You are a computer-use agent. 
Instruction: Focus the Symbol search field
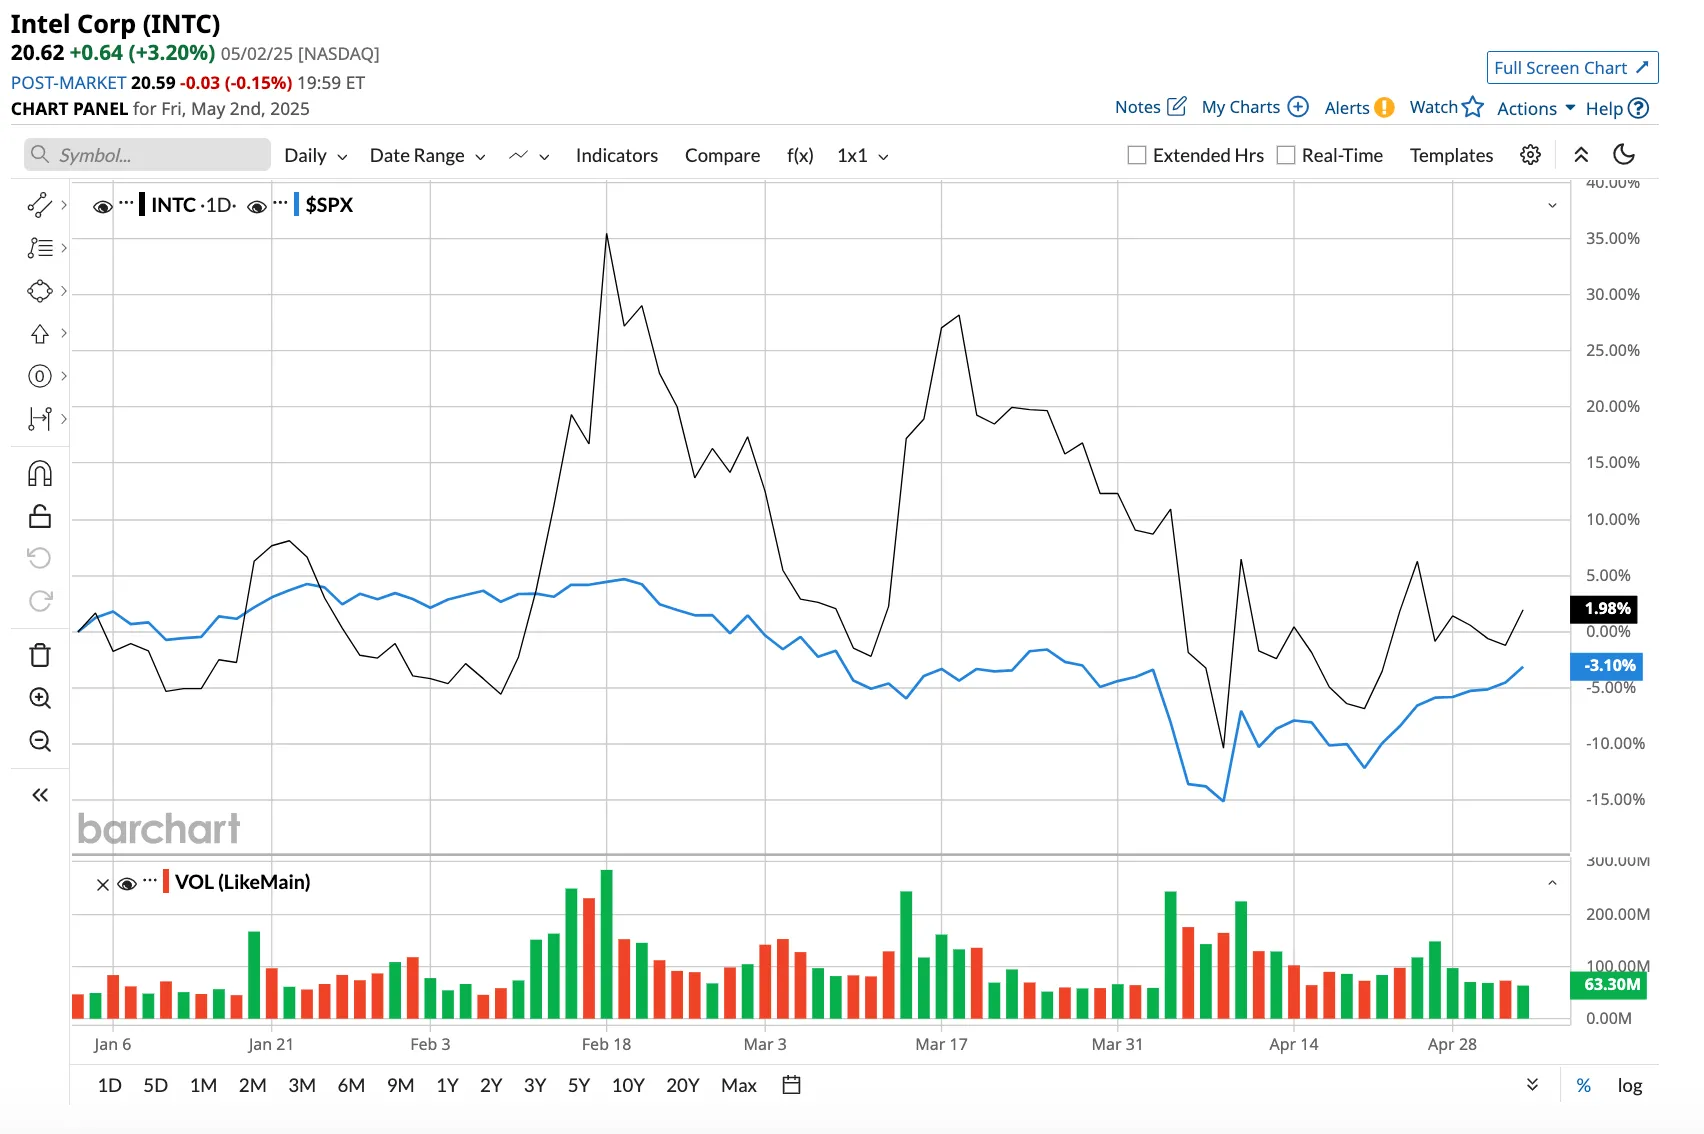(x=147, y=154)
